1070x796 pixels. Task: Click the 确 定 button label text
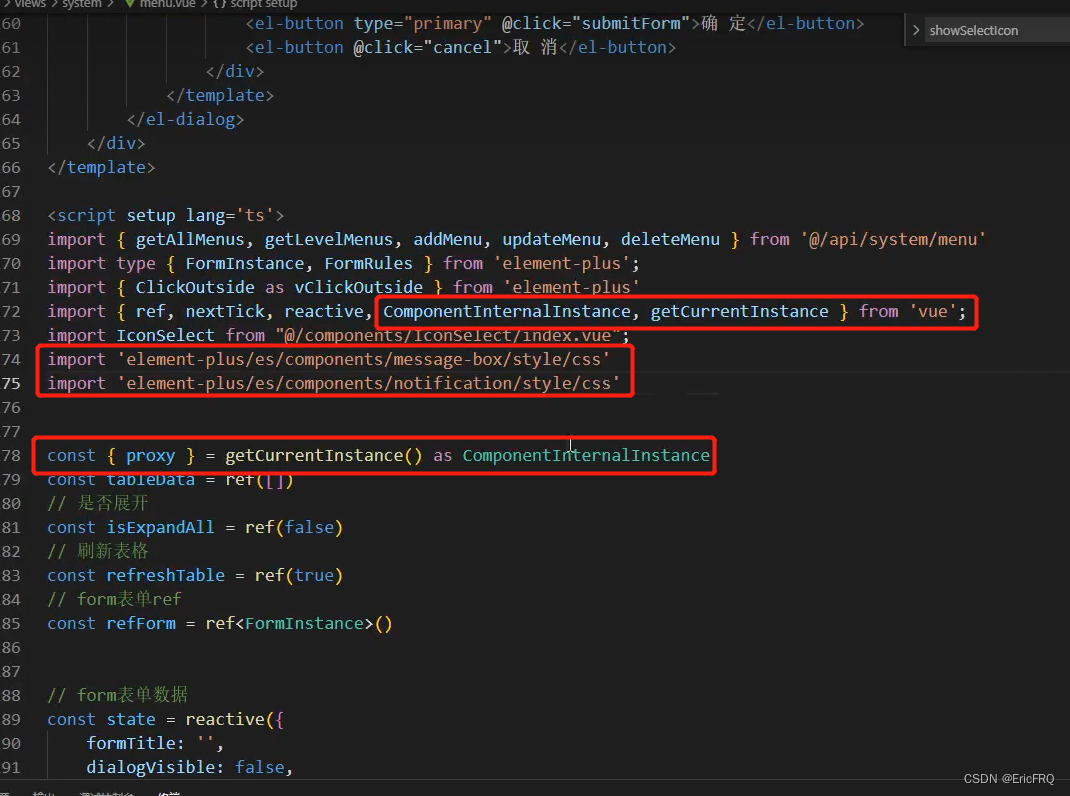pos(723,24)
